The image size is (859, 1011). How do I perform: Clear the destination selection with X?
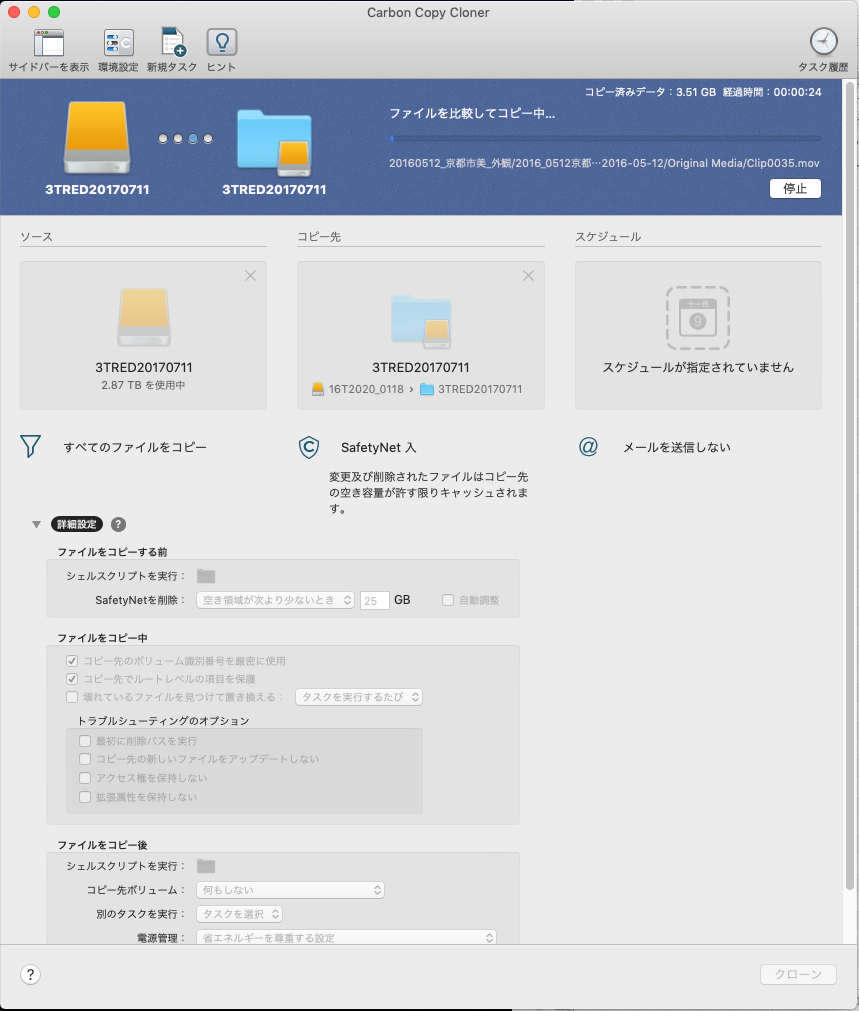click(529, 276)
